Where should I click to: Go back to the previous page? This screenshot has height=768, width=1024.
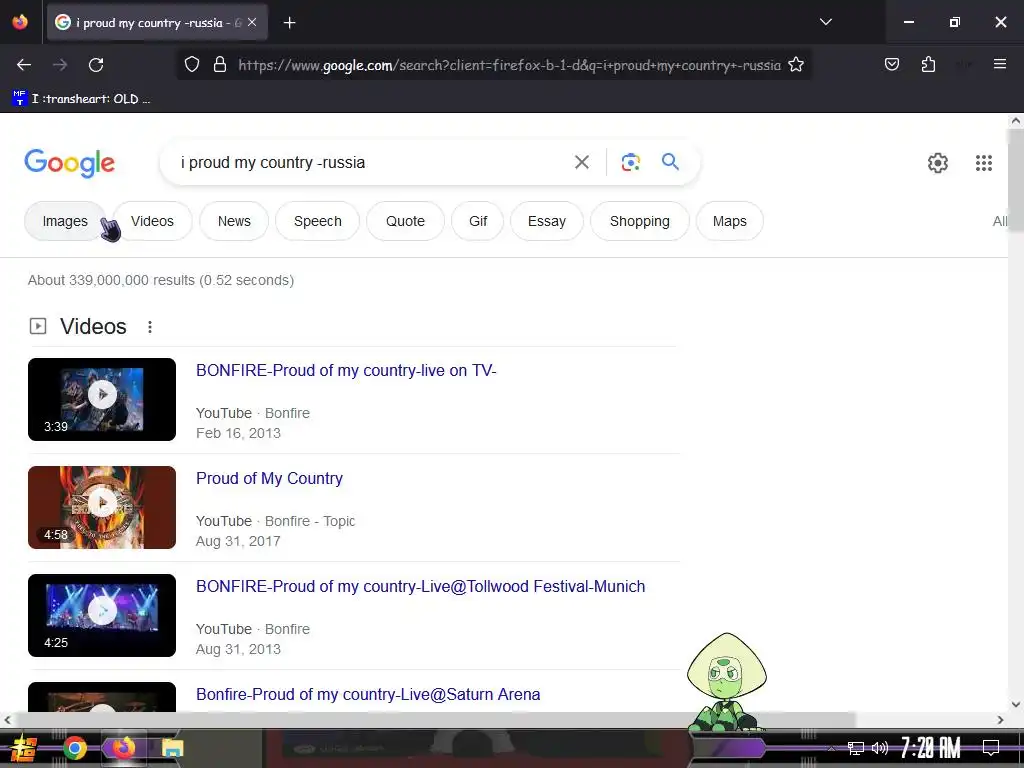(24, 65)
